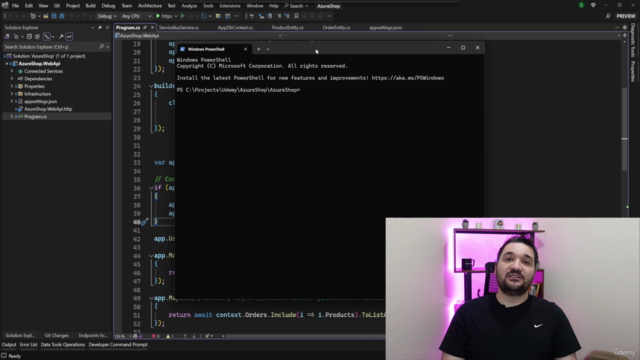Click the comment out lines toolbar icon

click(279, 16)
